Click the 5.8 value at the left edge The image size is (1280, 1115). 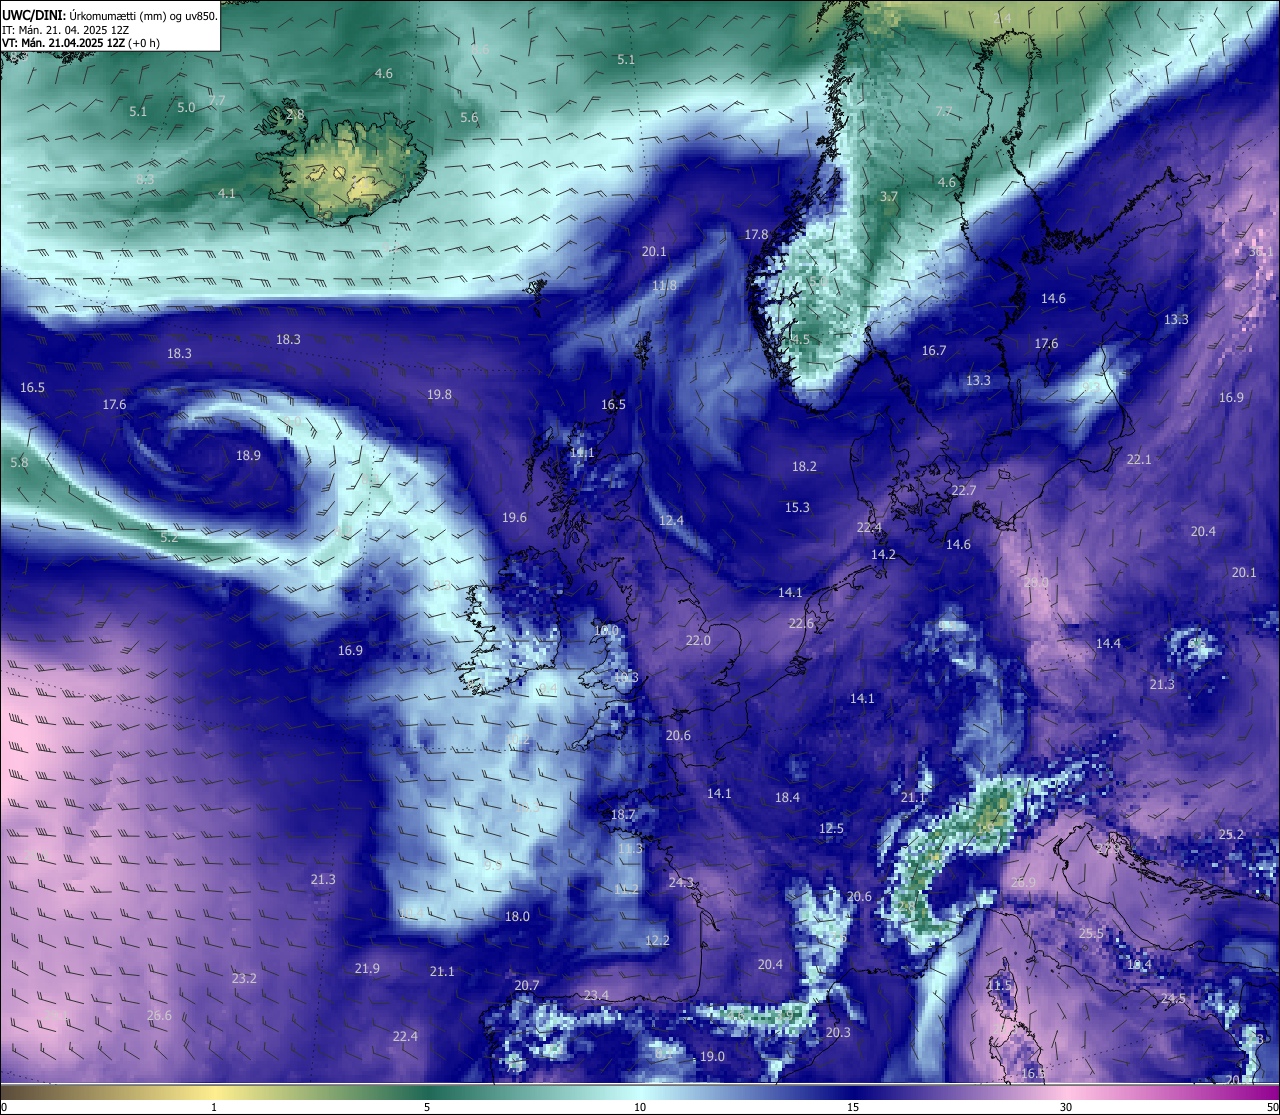(19, 463)
